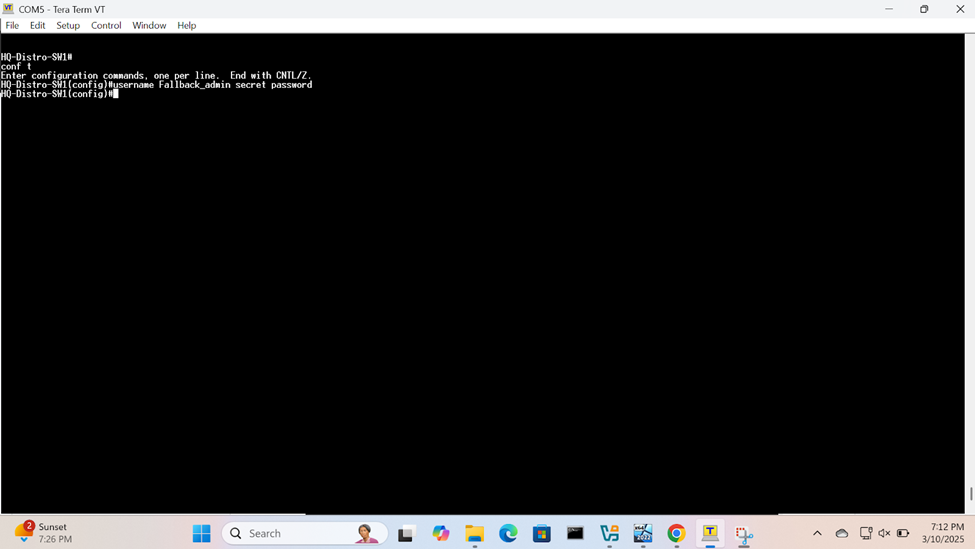975x549 pixels.
Task: Open Snipping Tool from taskbar
Action: (x=744, y=533)
